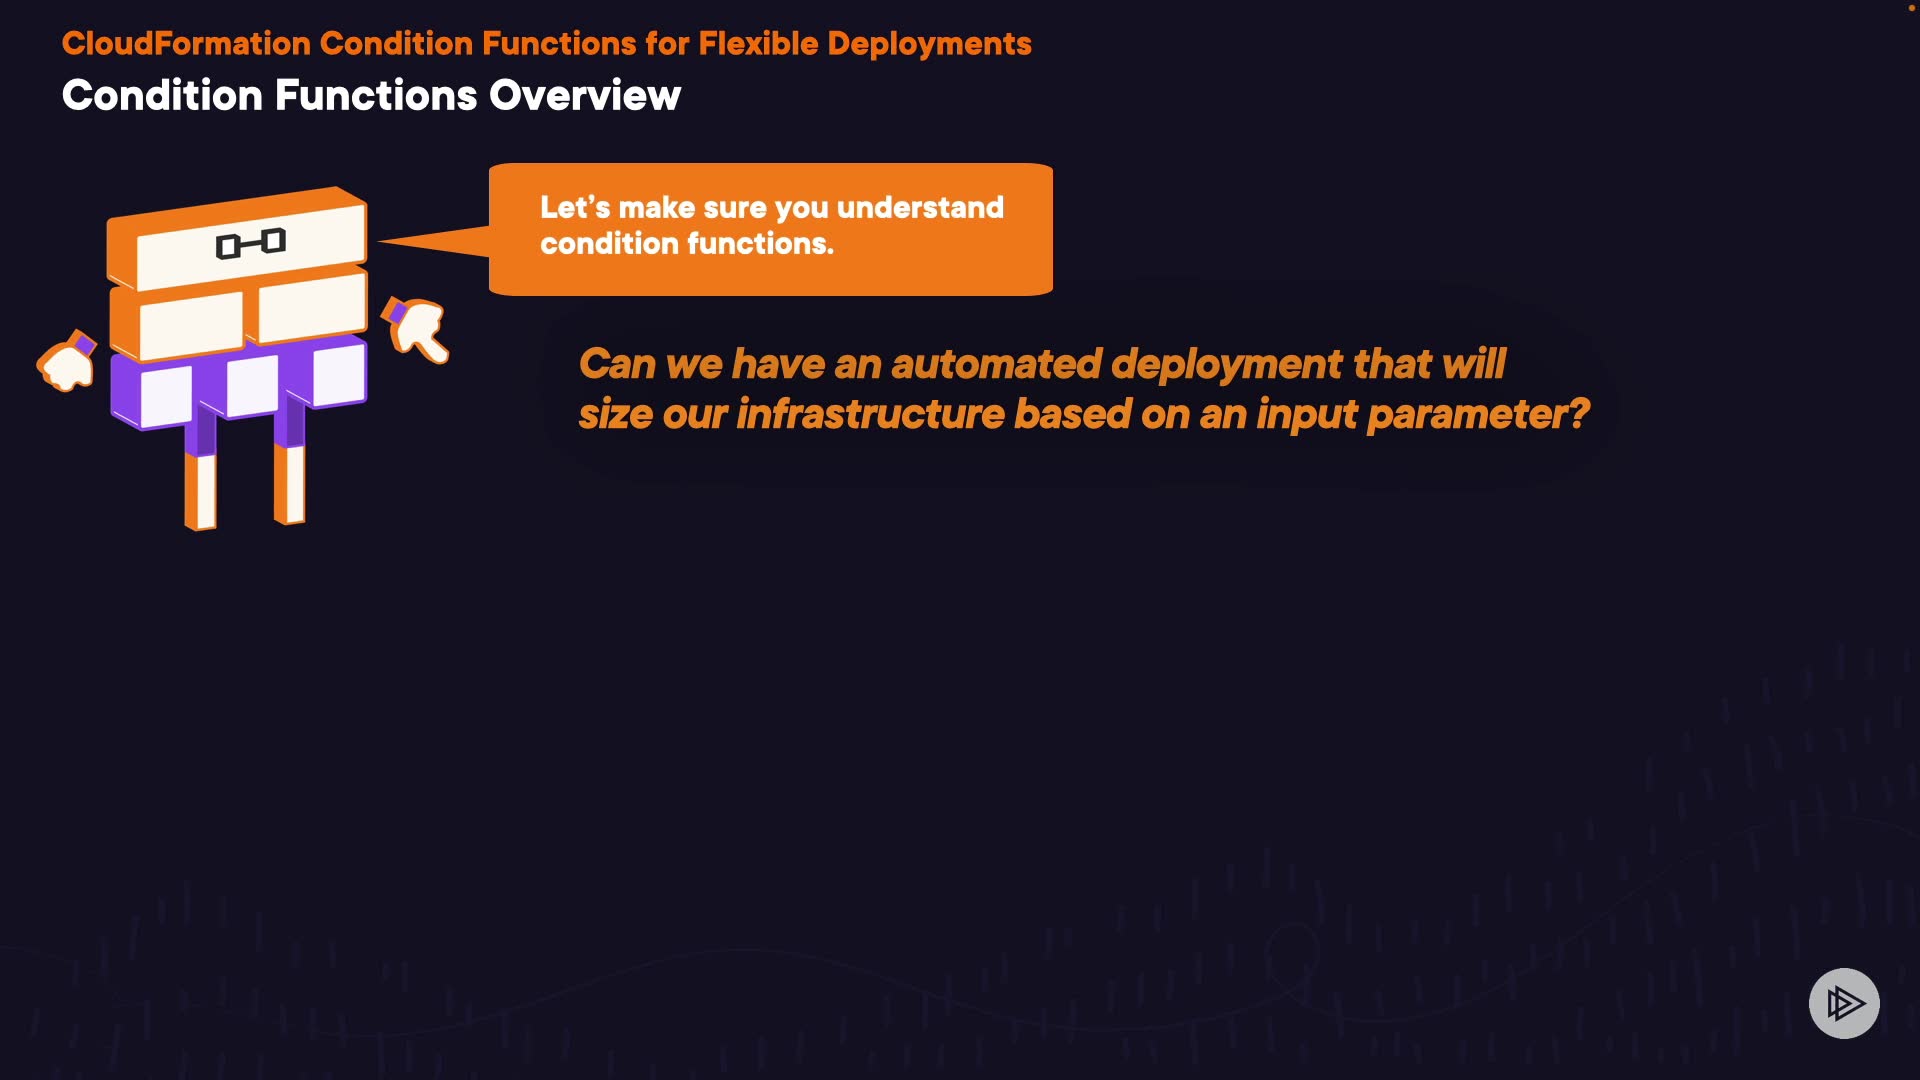This screenshot has width=1920, height=1080.
Task: Click the word 'parameter?' in the question
Action: pyautogui.click(x=1477, y=414)
